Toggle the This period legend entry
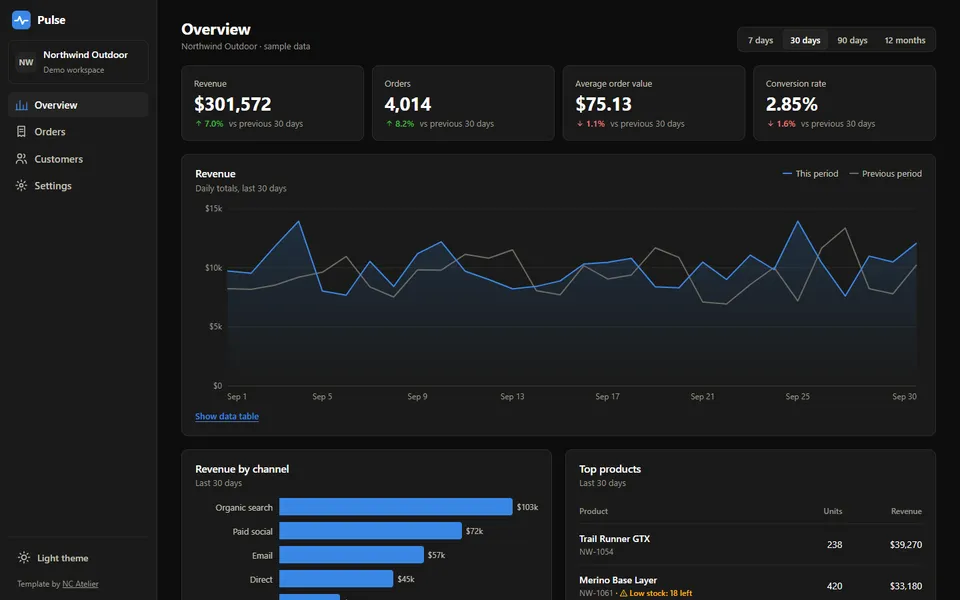960x600 pixels. pyautogui.click(x=811, y=174)
